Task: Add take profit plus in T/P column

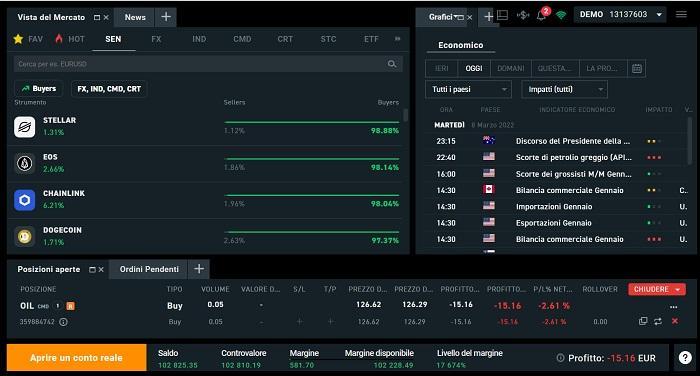Action: [x=330, y=322]
